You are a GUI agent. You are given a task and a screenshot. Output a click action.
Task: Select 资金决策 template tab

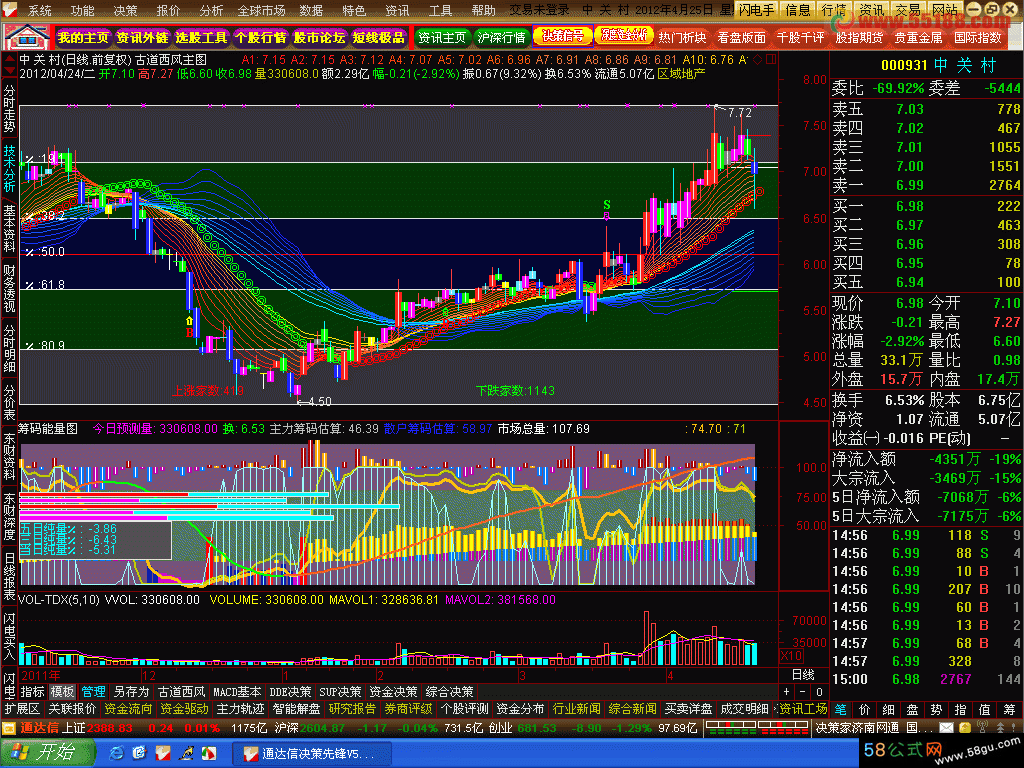pyautogui.click(x=393, y=692)
